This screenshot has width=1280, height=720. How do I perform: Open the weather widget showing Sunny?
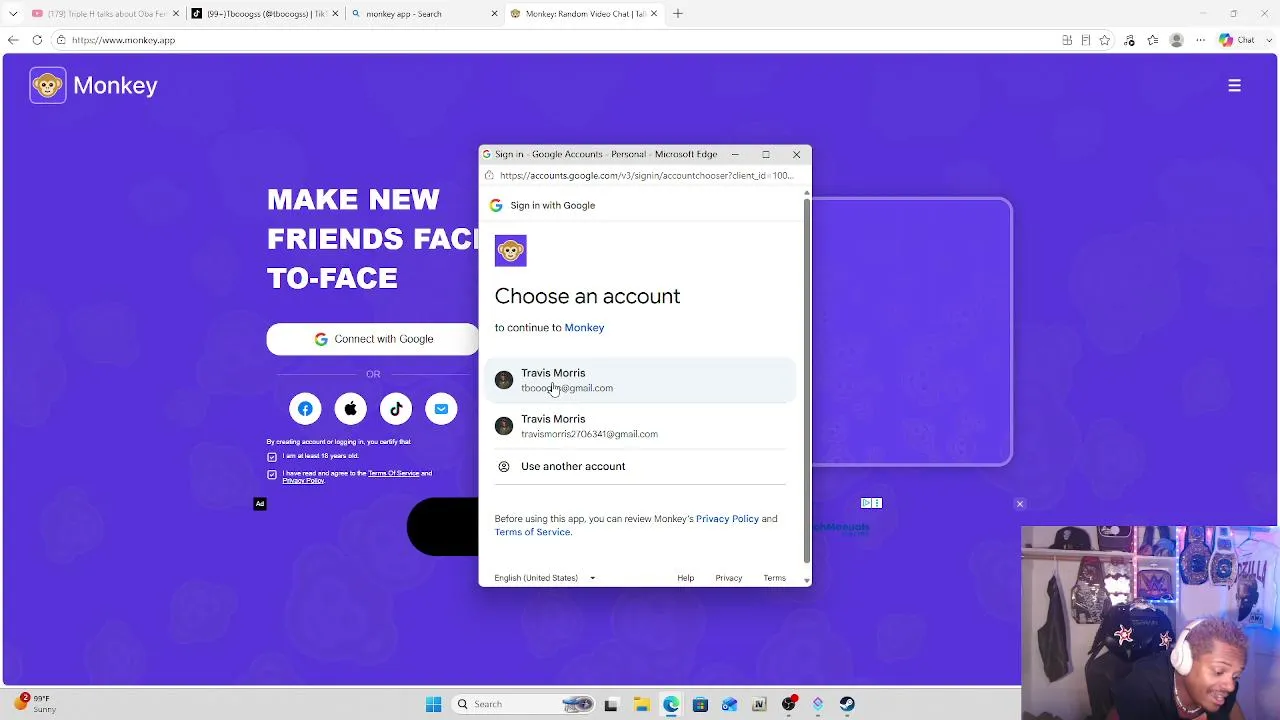click(x=36, y=704)
